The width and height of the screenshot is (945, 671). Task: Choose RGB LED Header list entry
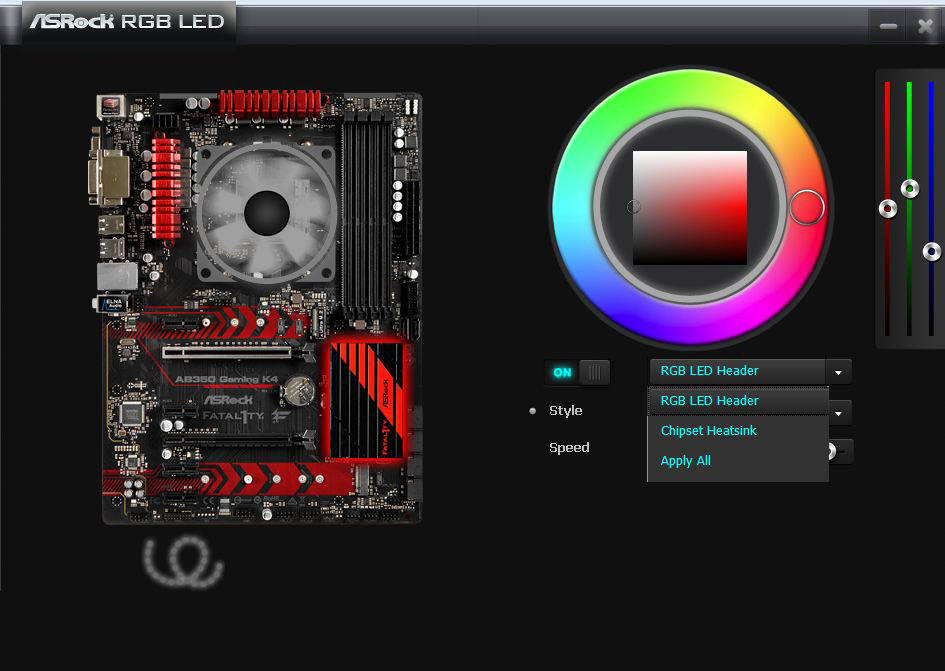pos(710,401)
